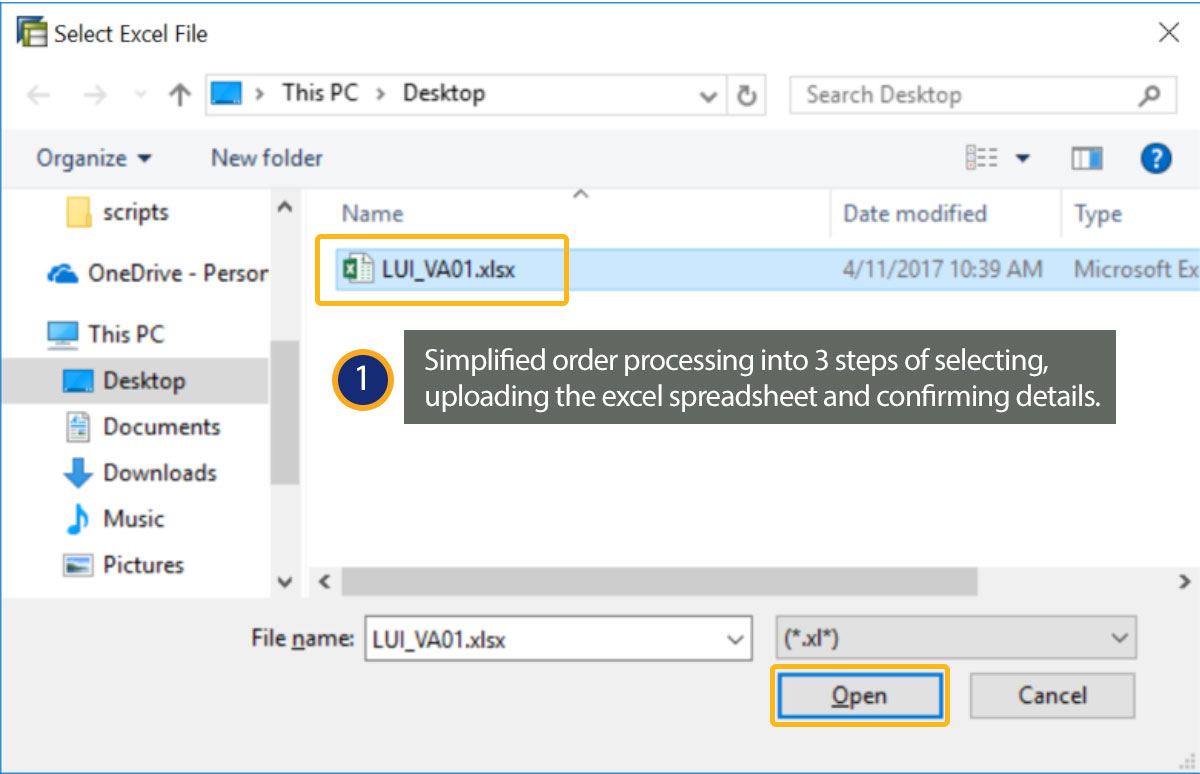The height and width of the screenshot is (774, 1200).
Task: Click the Open button
Action: pyautogui.click(x=859, y=696)
